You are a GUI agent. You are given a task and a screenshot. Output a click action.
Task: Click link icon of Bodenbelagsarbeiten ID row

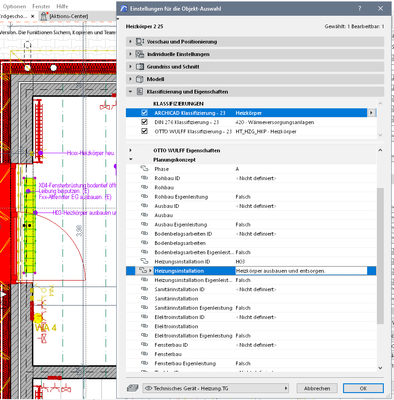tap(144, 234)
